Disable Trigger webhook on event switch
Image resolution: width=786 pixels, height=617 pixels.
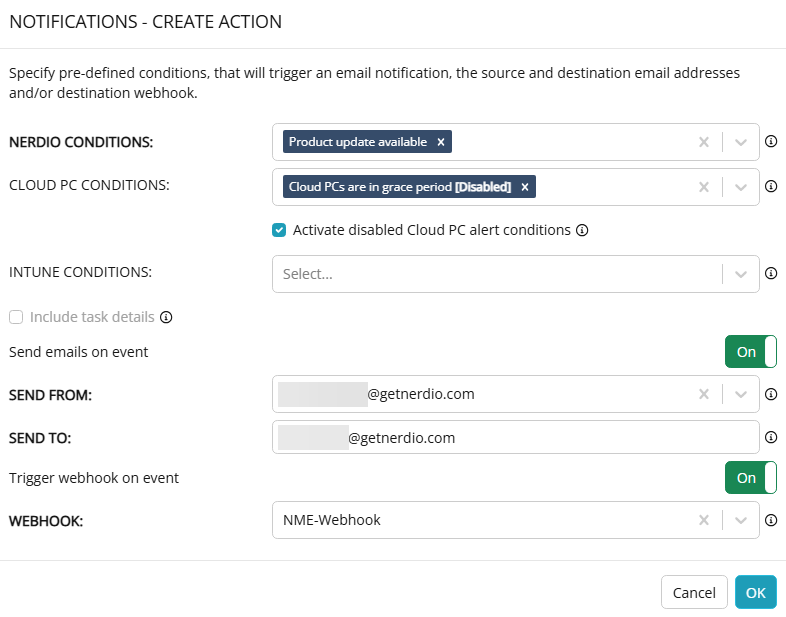750,478
